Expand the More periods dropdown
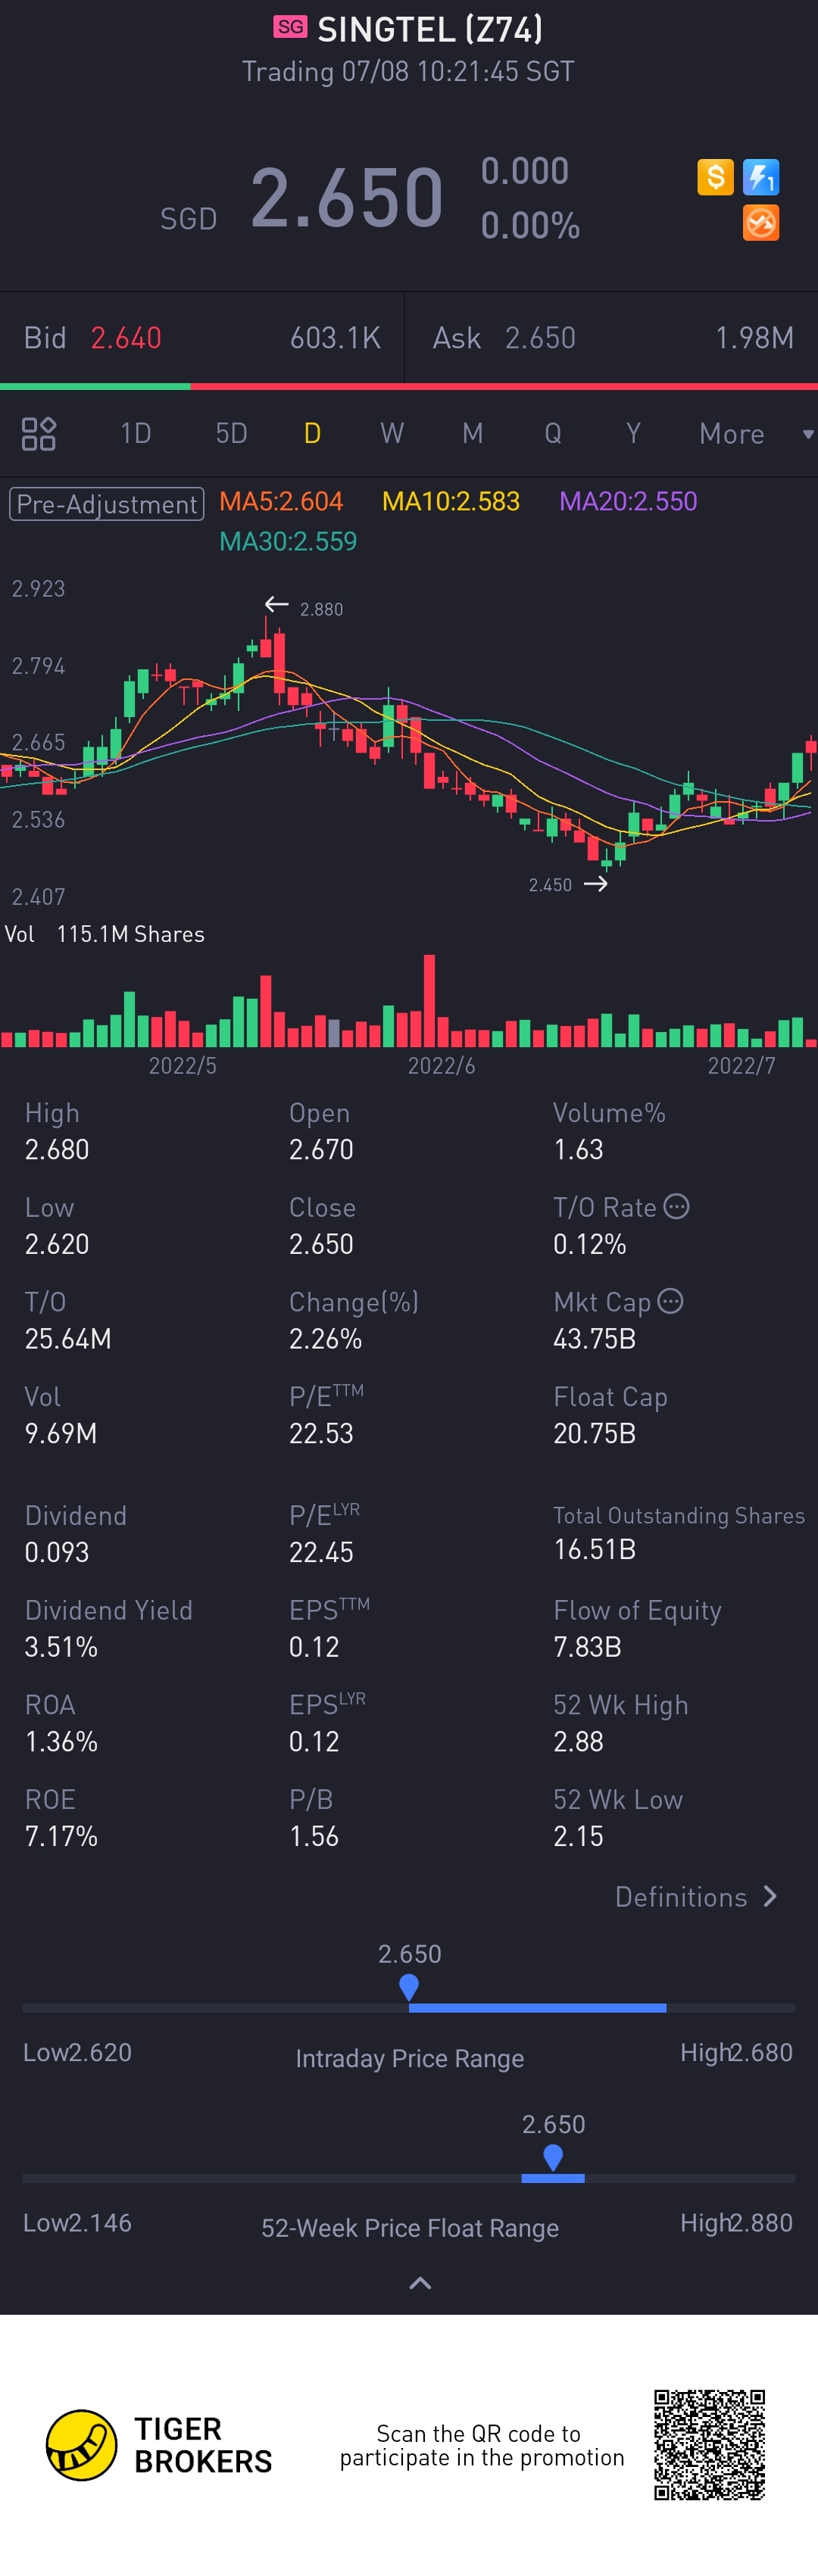 pos(756,434)
